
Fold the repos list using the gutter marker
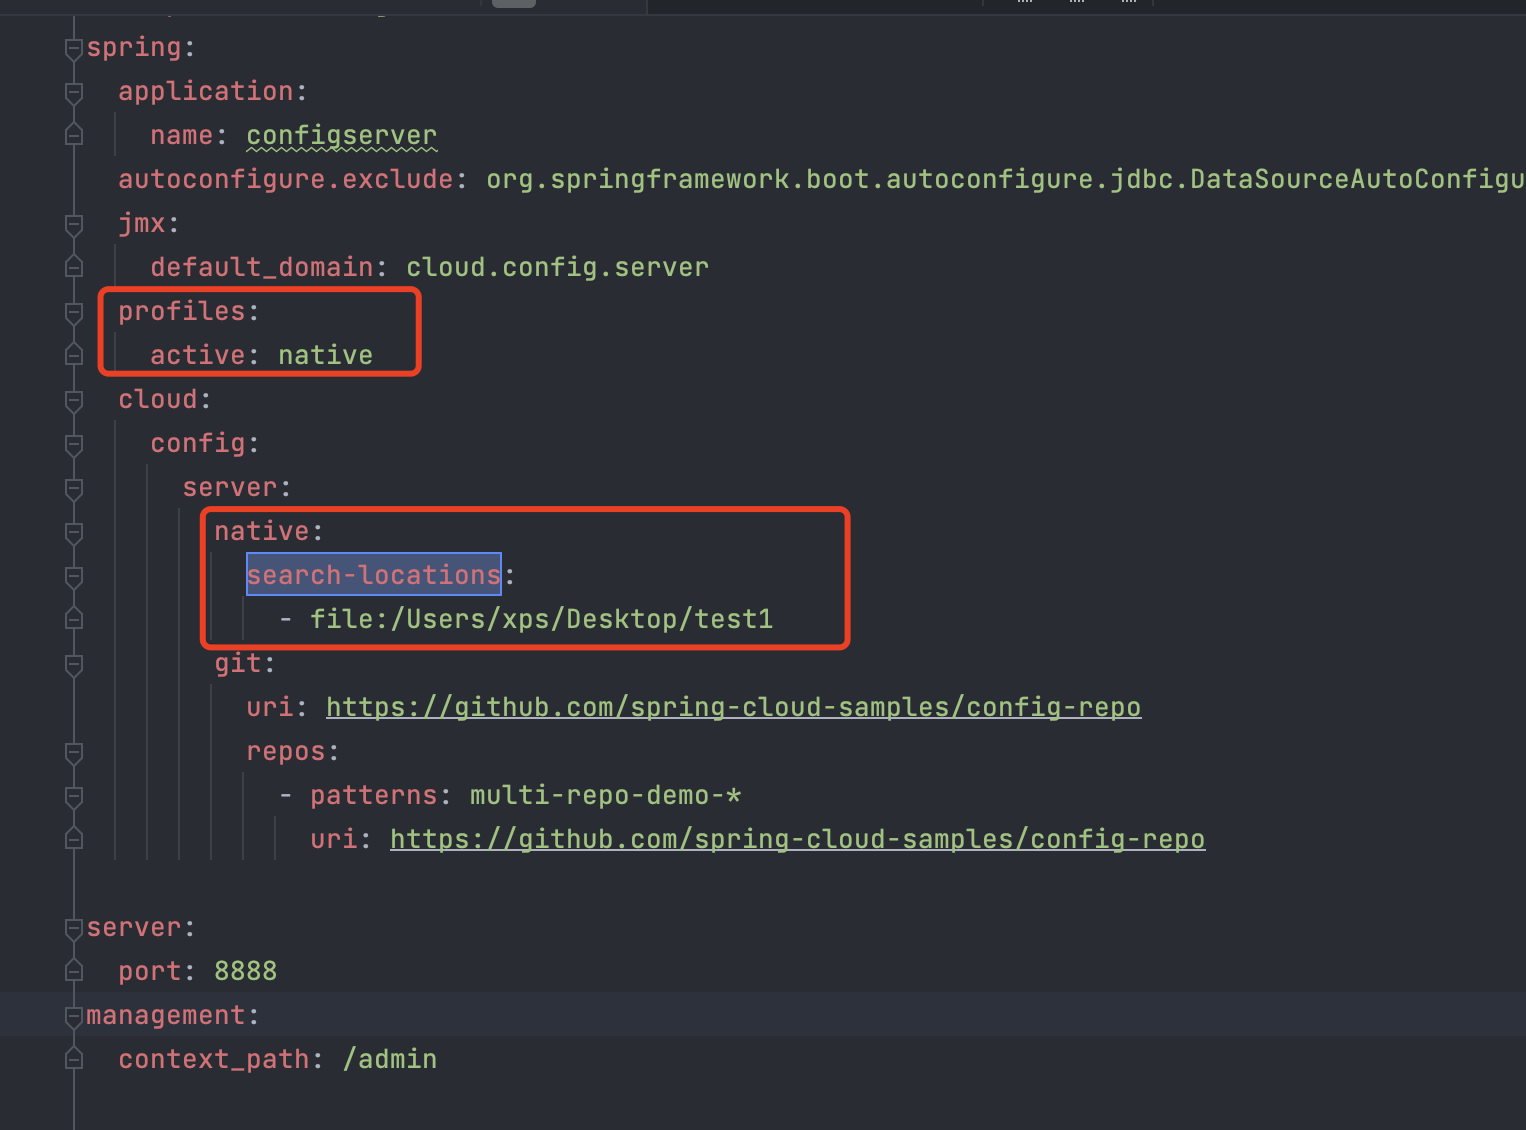73,752
